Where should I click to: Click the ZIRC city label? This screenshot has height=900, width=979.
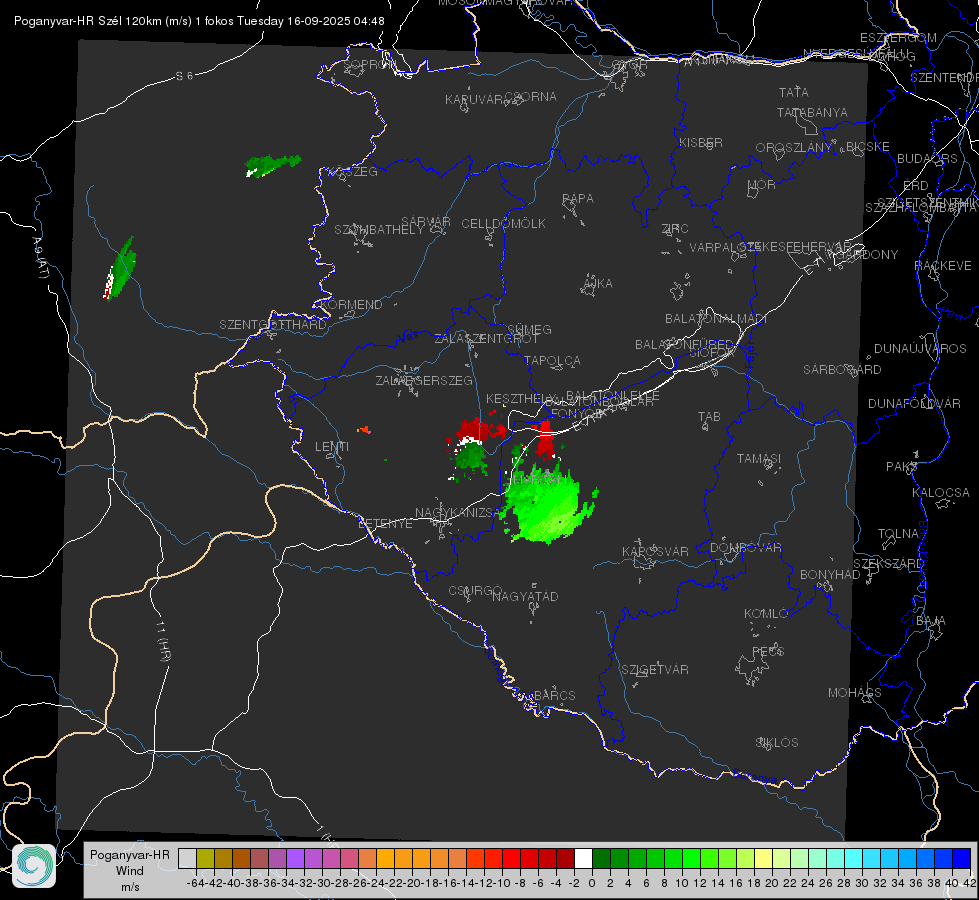click(x=675, y=229)
